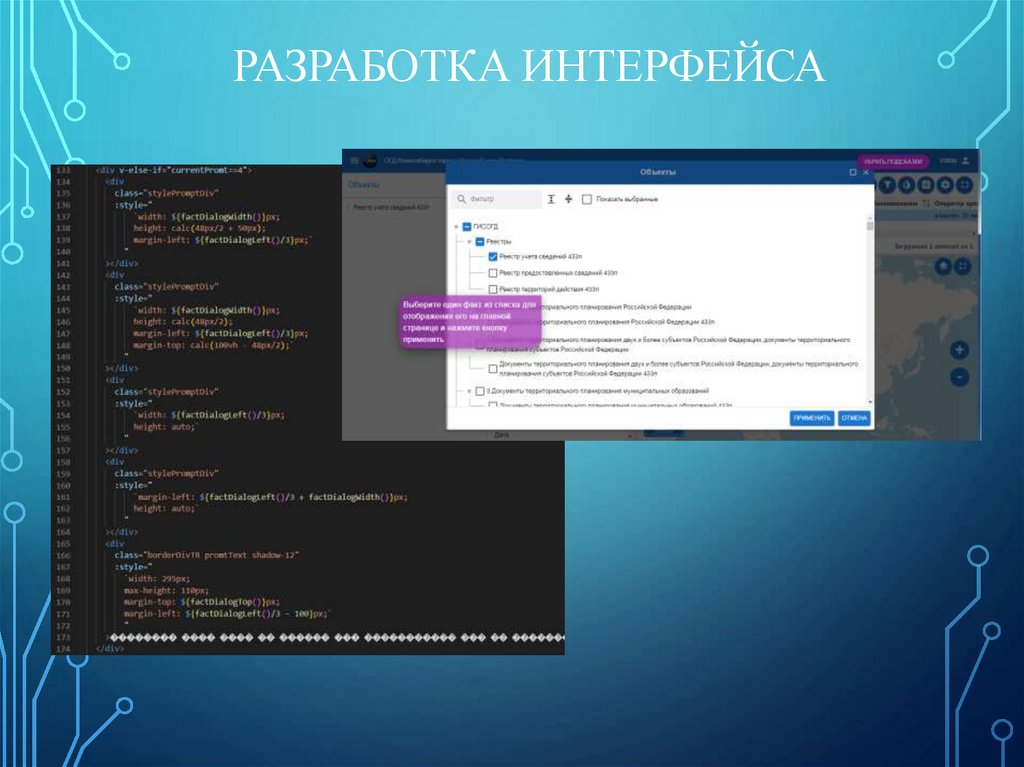Toggle the Реестры group checkbox

coord(479,242)
